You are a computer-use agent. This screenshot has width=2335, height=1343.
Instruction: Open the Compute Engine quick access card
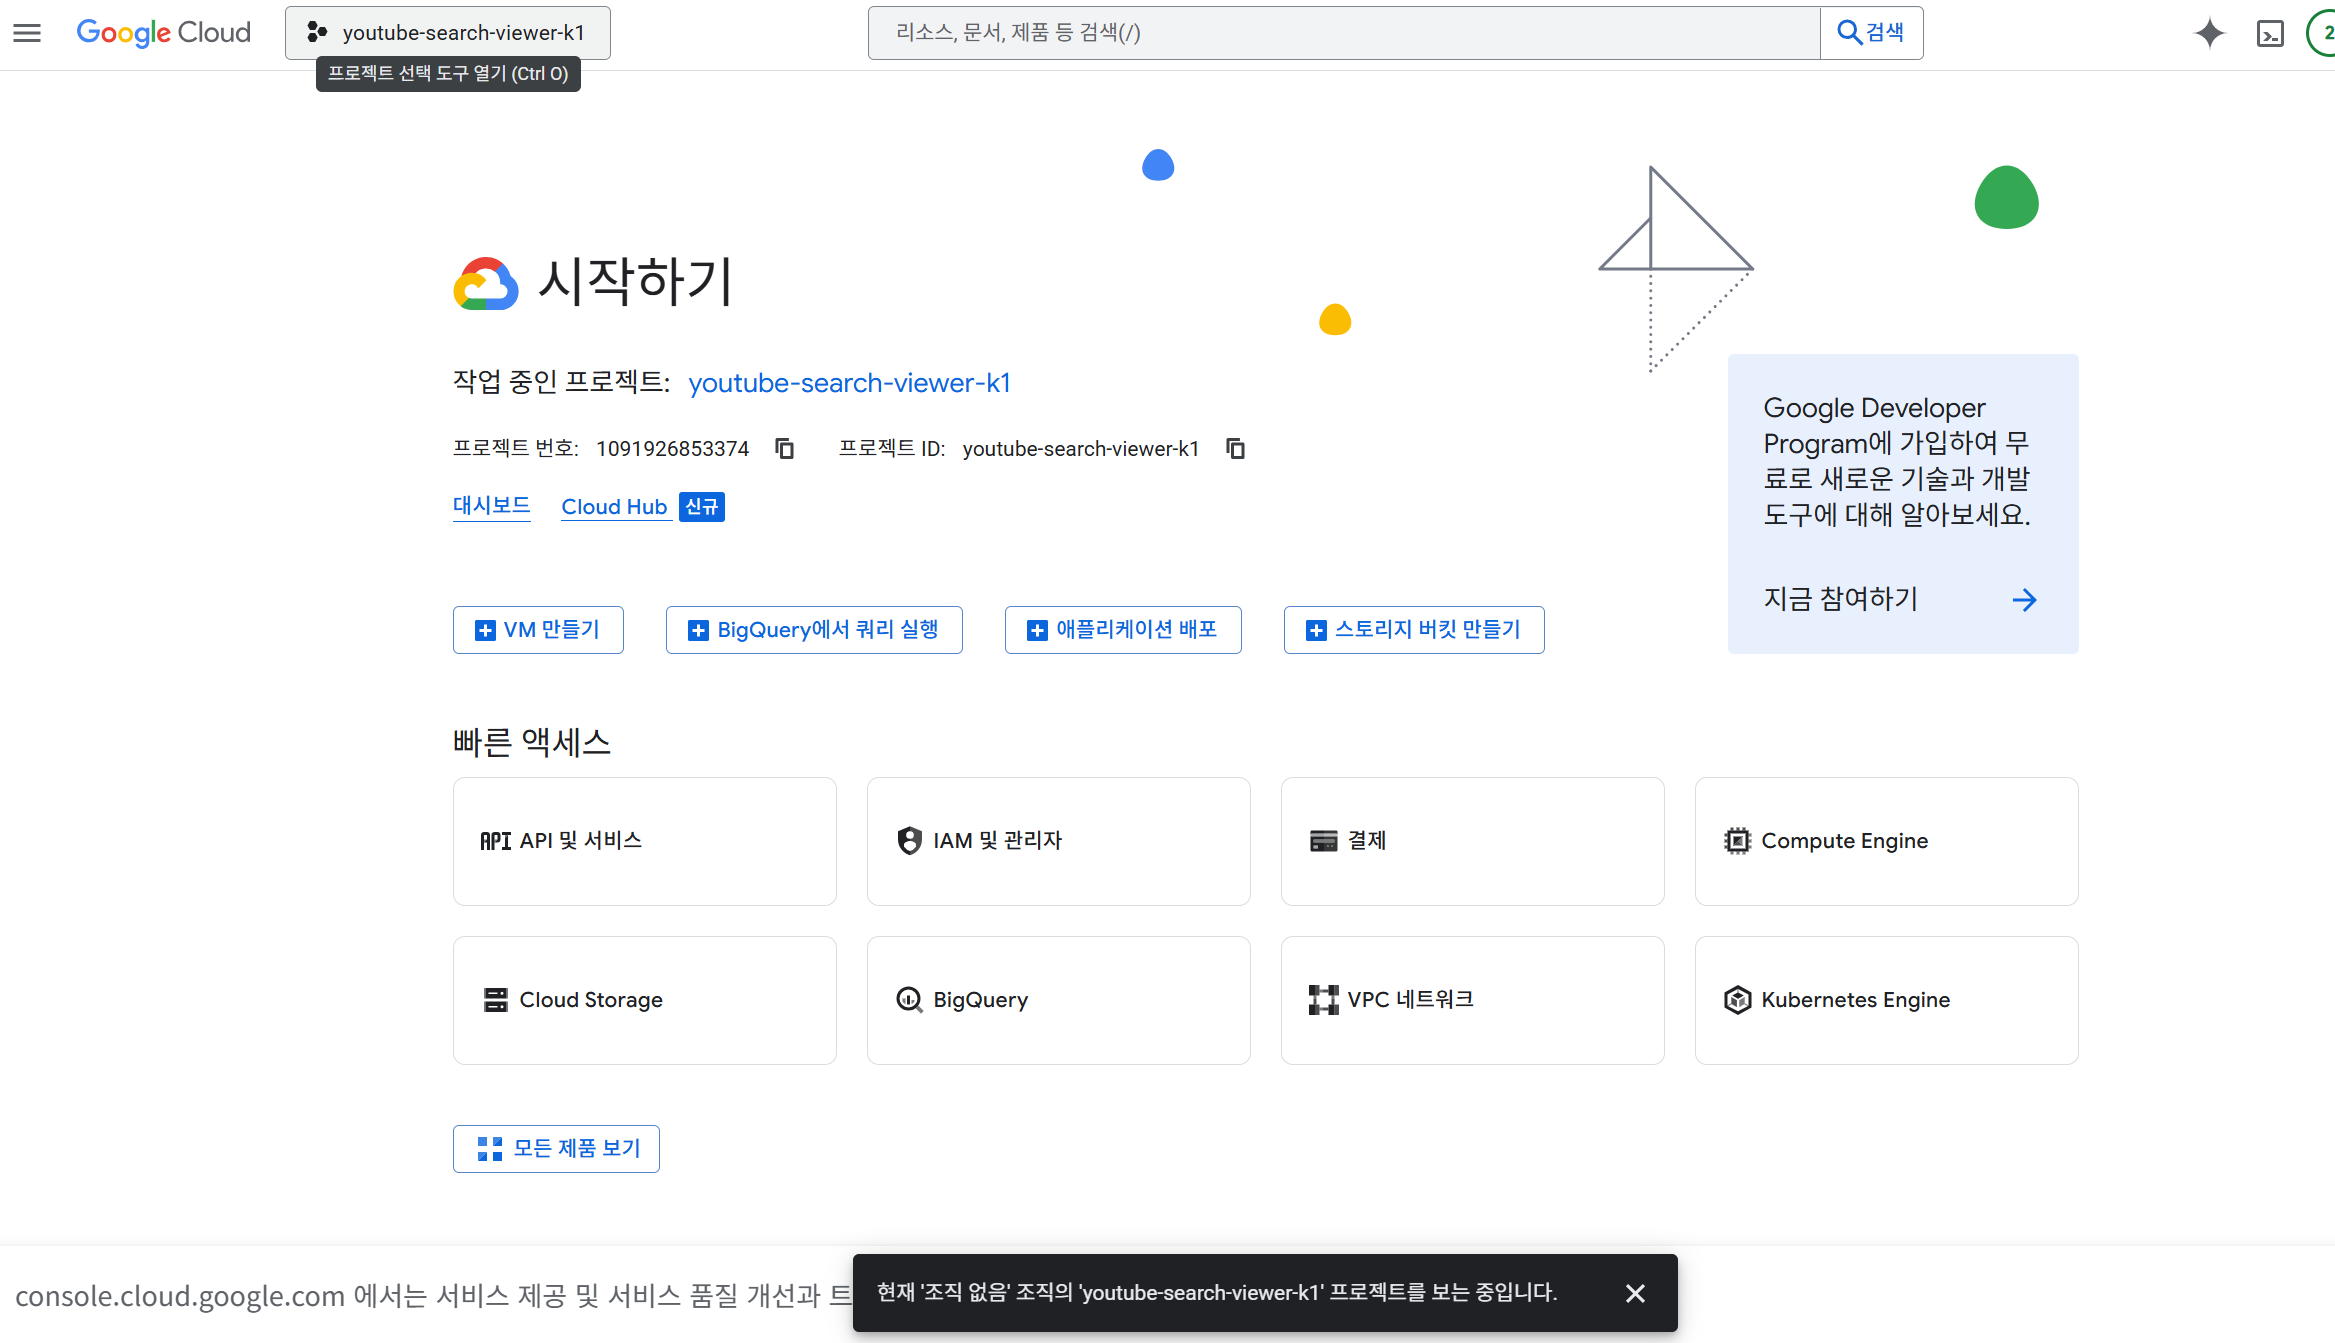click(1886, 841)
